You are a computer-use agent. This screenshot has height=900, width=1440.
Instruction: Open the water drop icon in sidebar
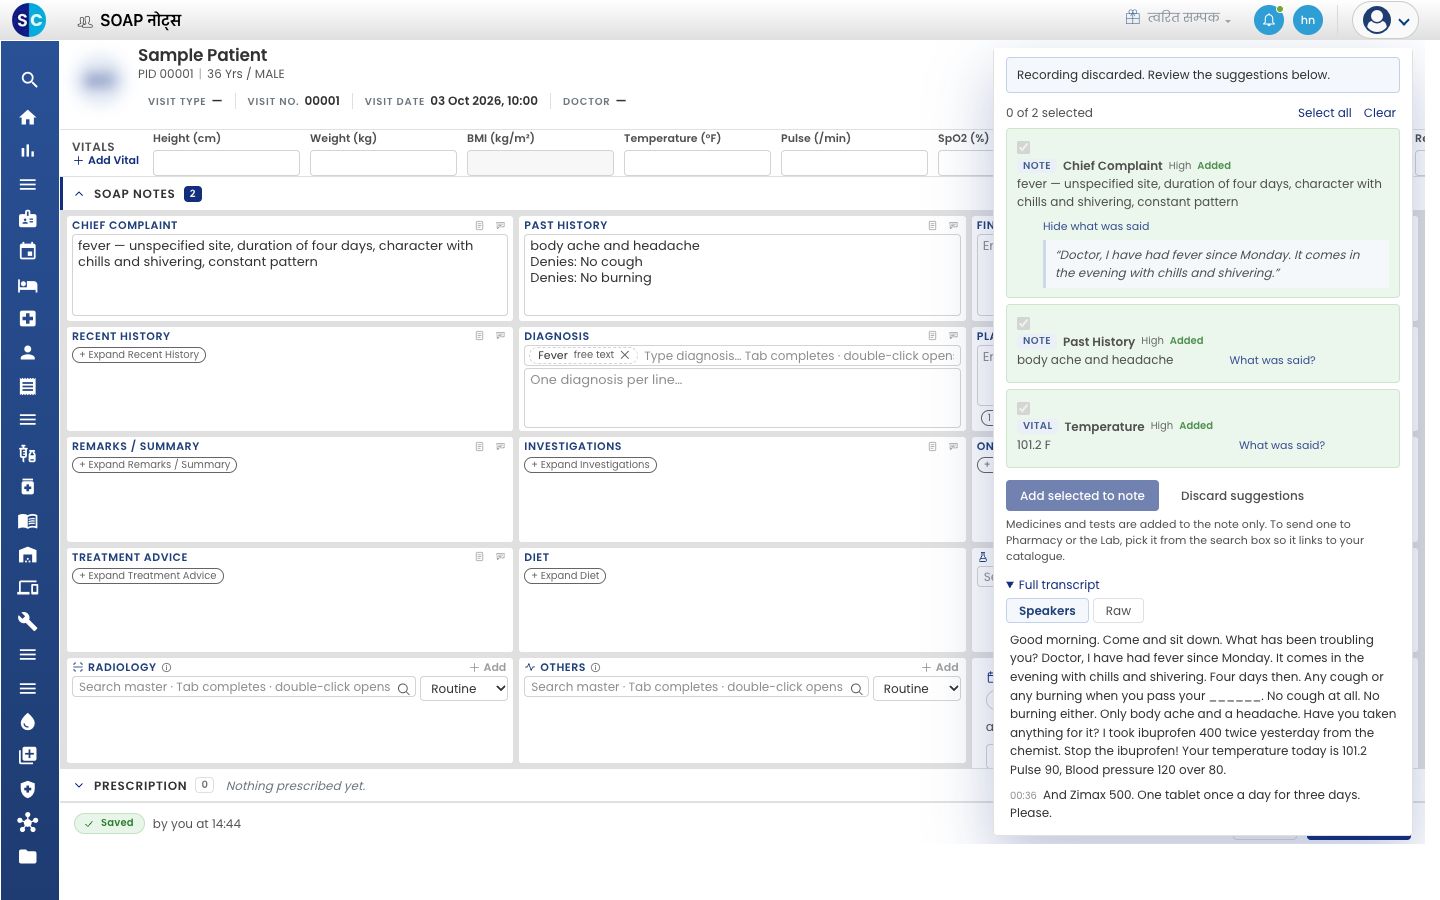pos(28,722)
